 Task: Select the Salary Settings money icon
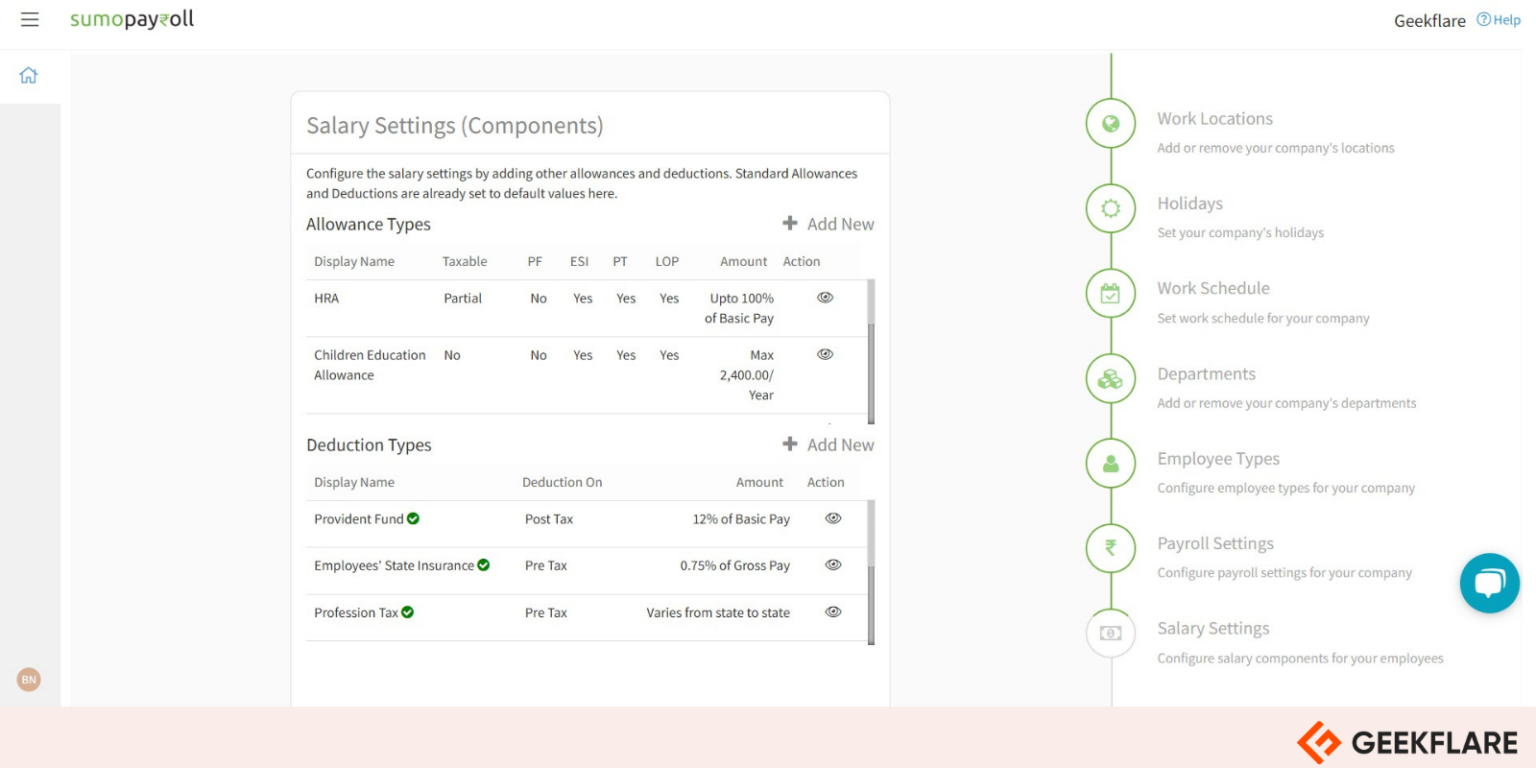1110,633
